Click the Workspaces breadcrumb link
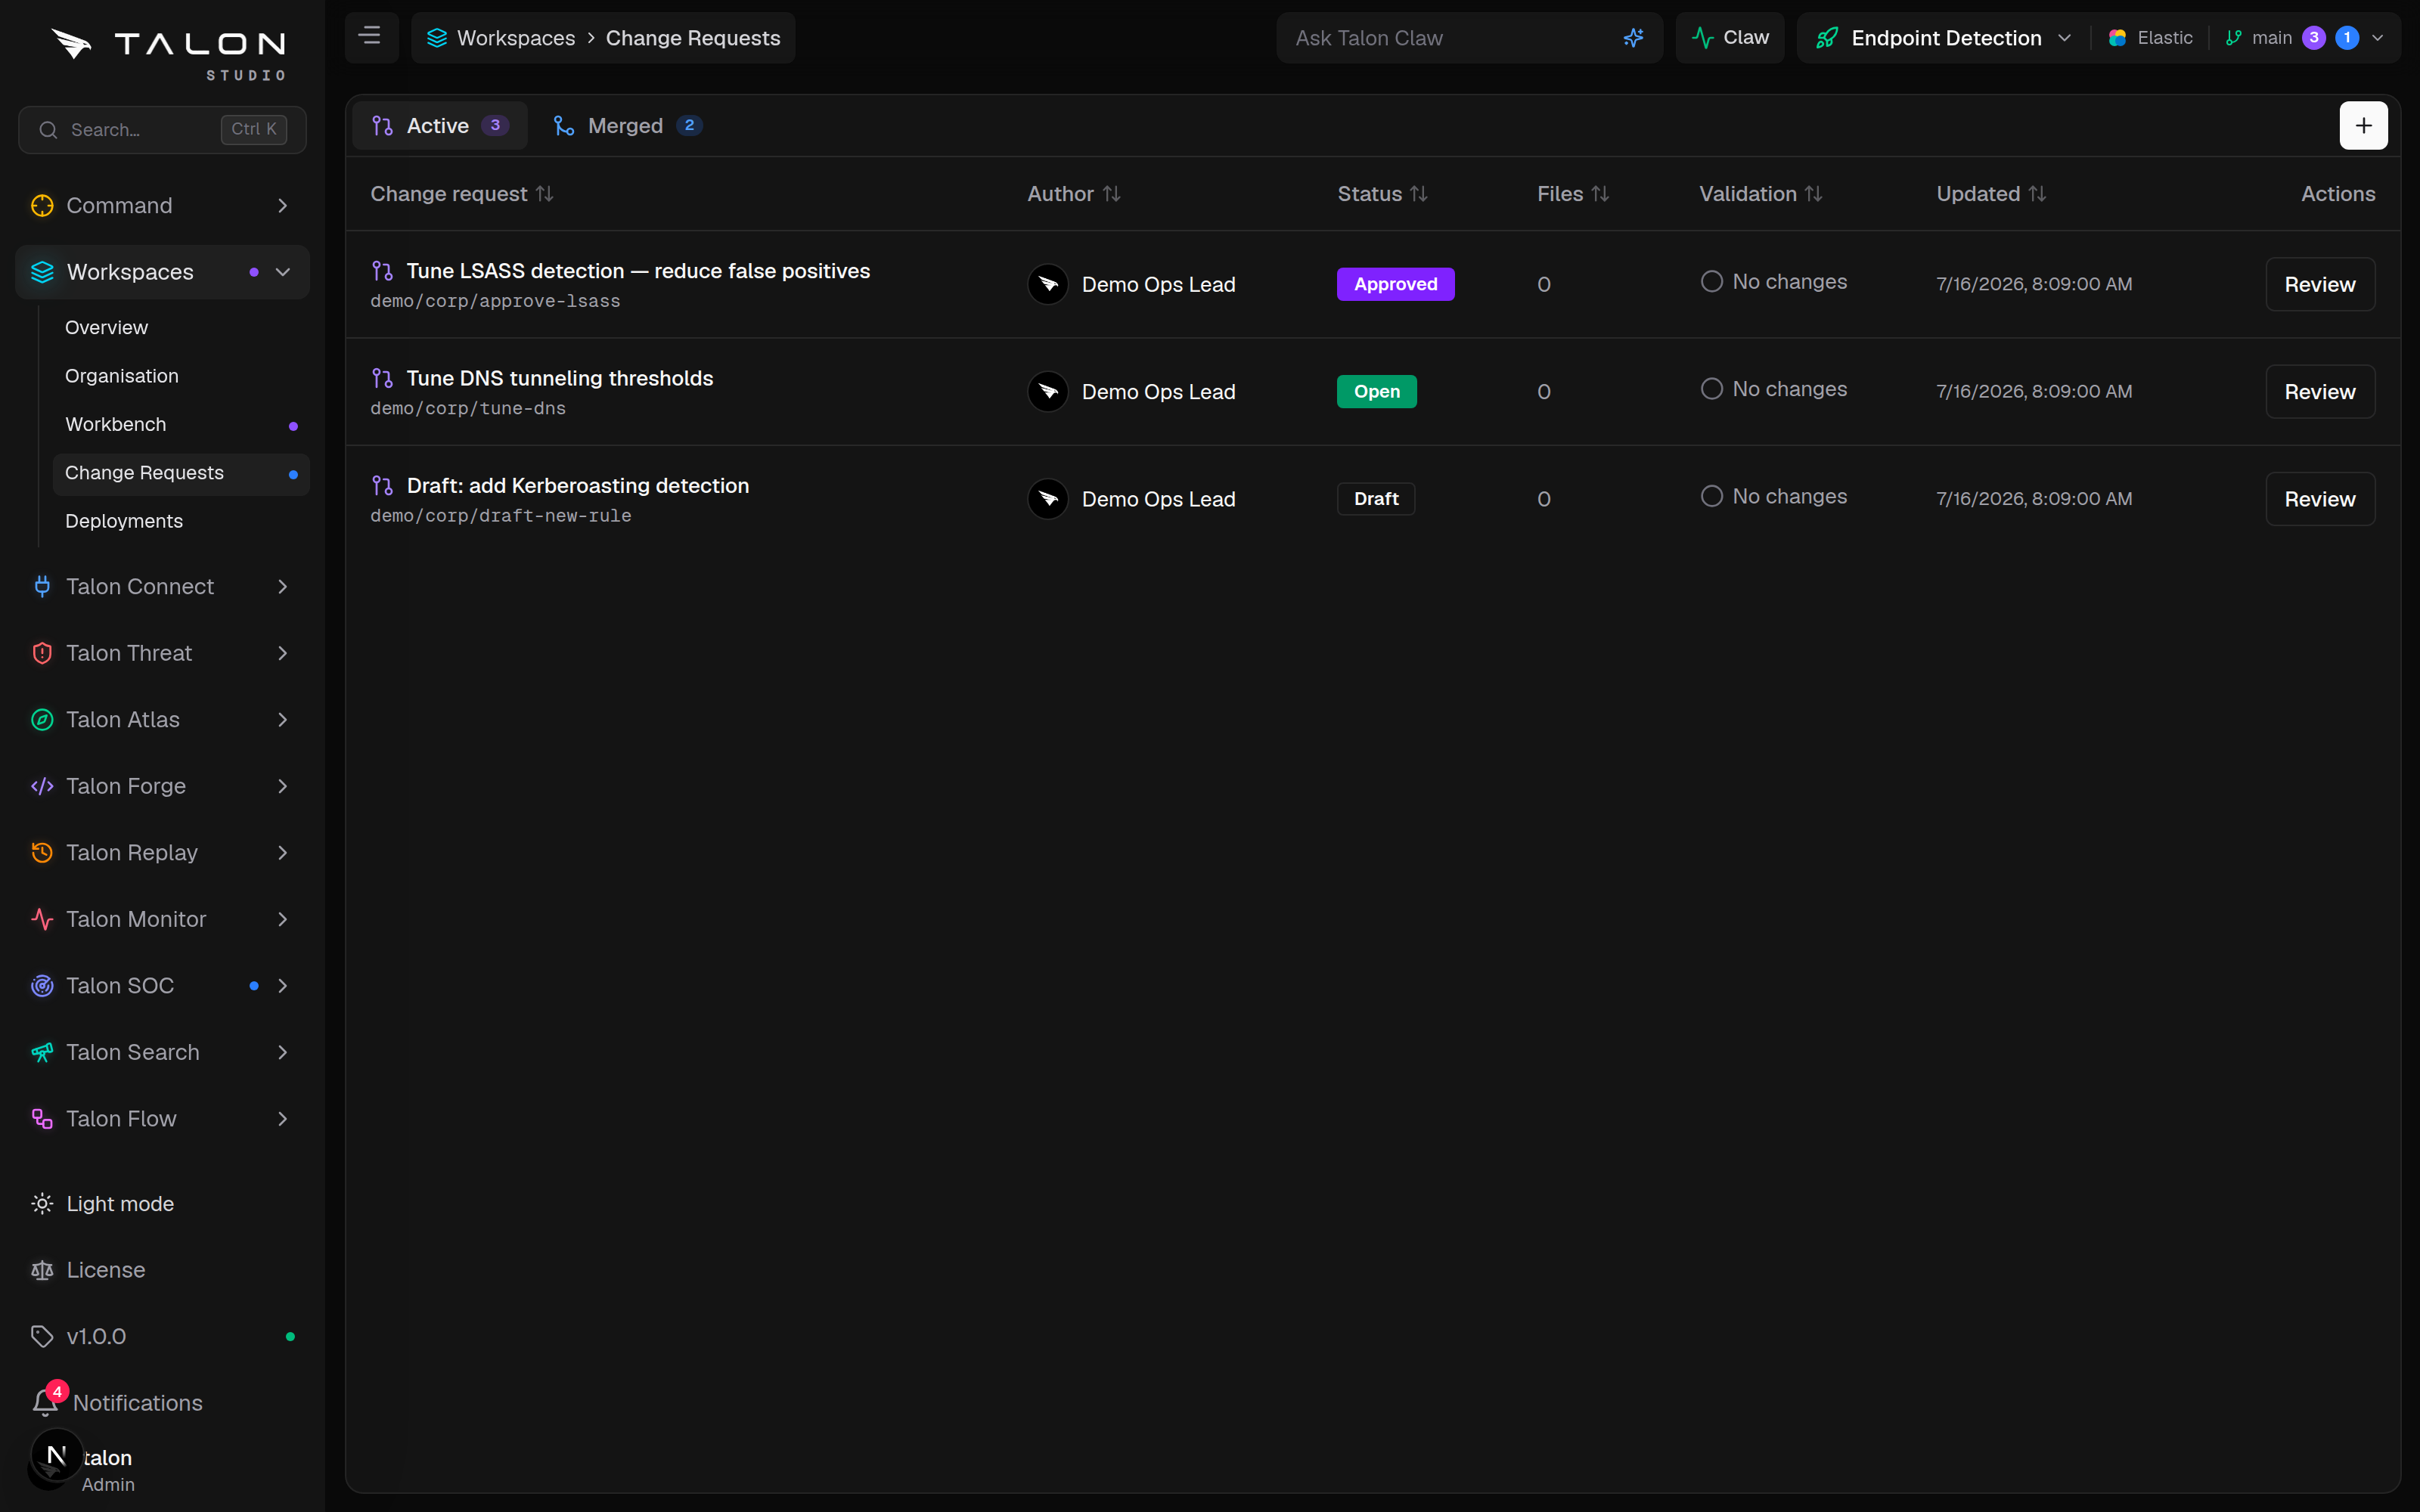This screenshot has width=2420, height=1512. [501, 38]
